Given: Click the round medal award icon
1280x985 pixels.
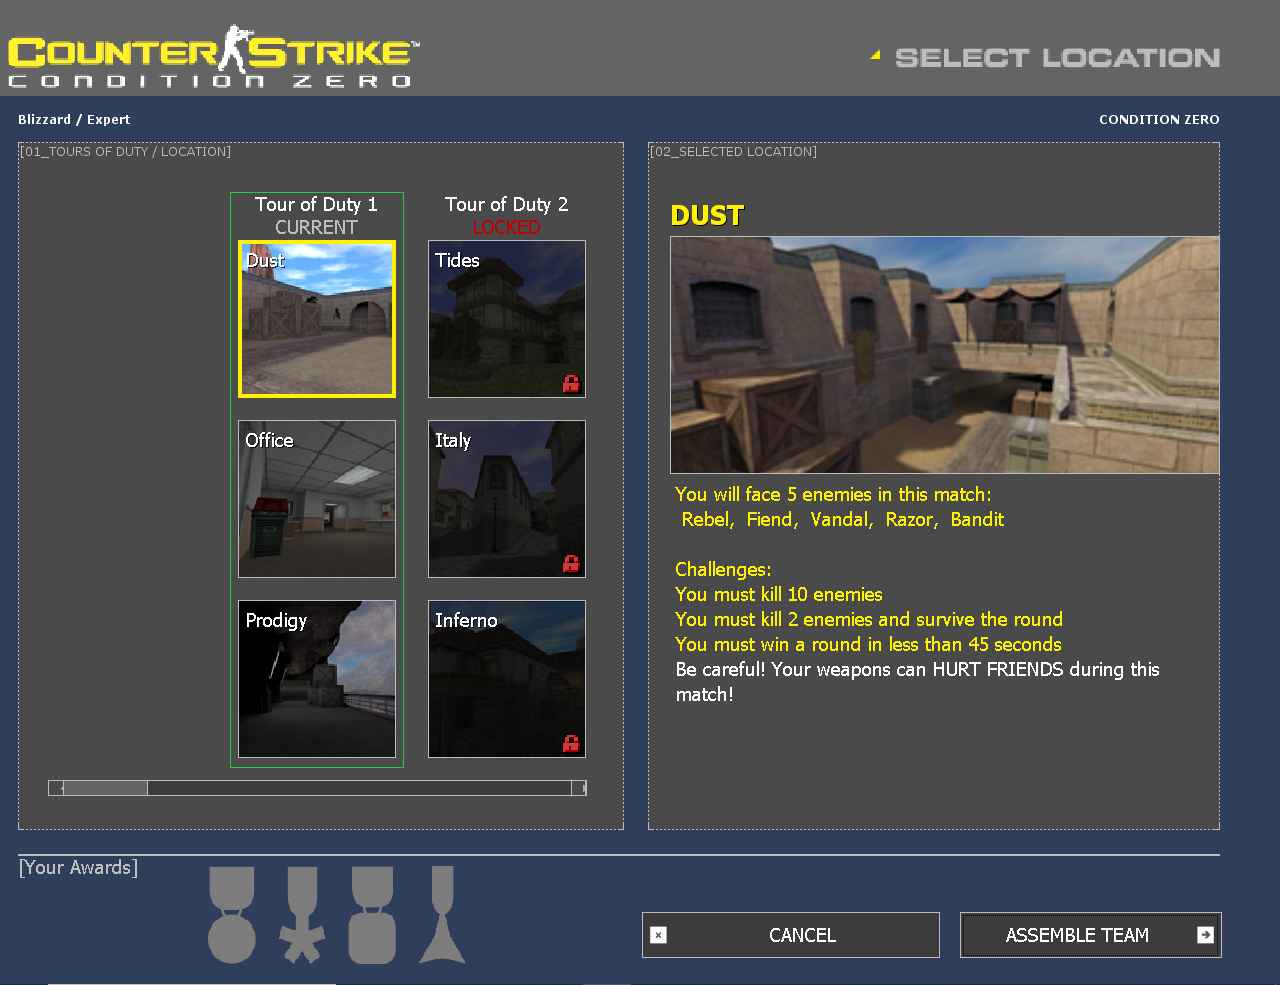Looking at the screenshot, I should pos(232,915).
